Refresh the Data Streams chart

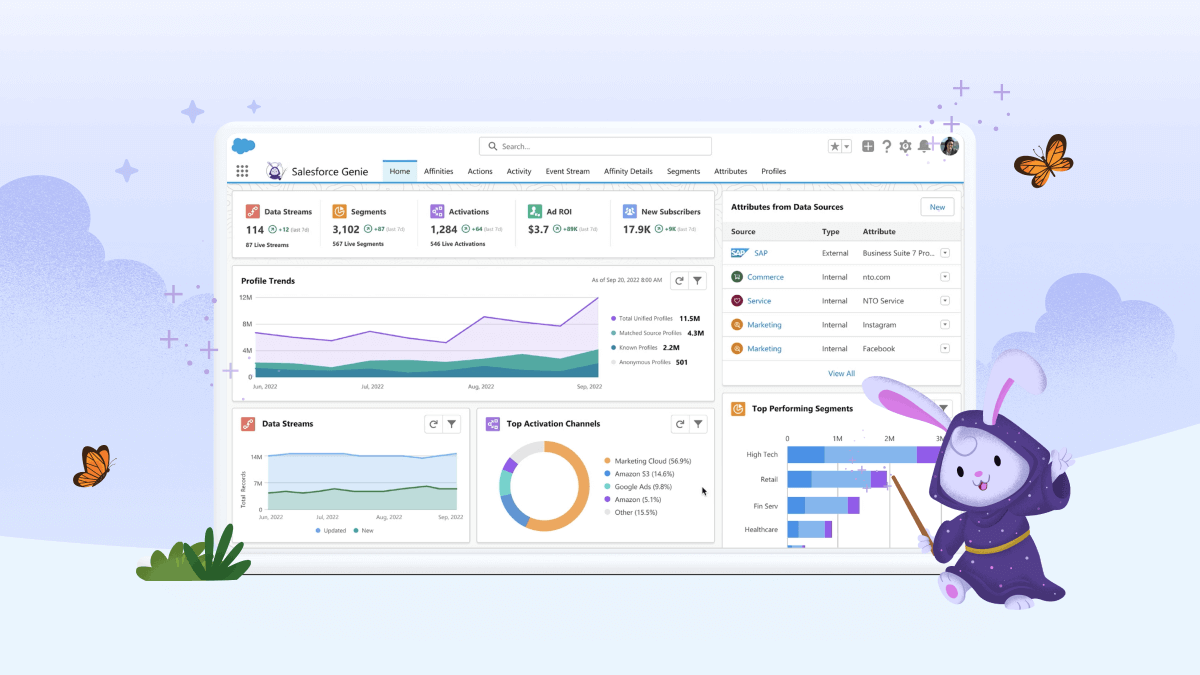coord(433,424)
